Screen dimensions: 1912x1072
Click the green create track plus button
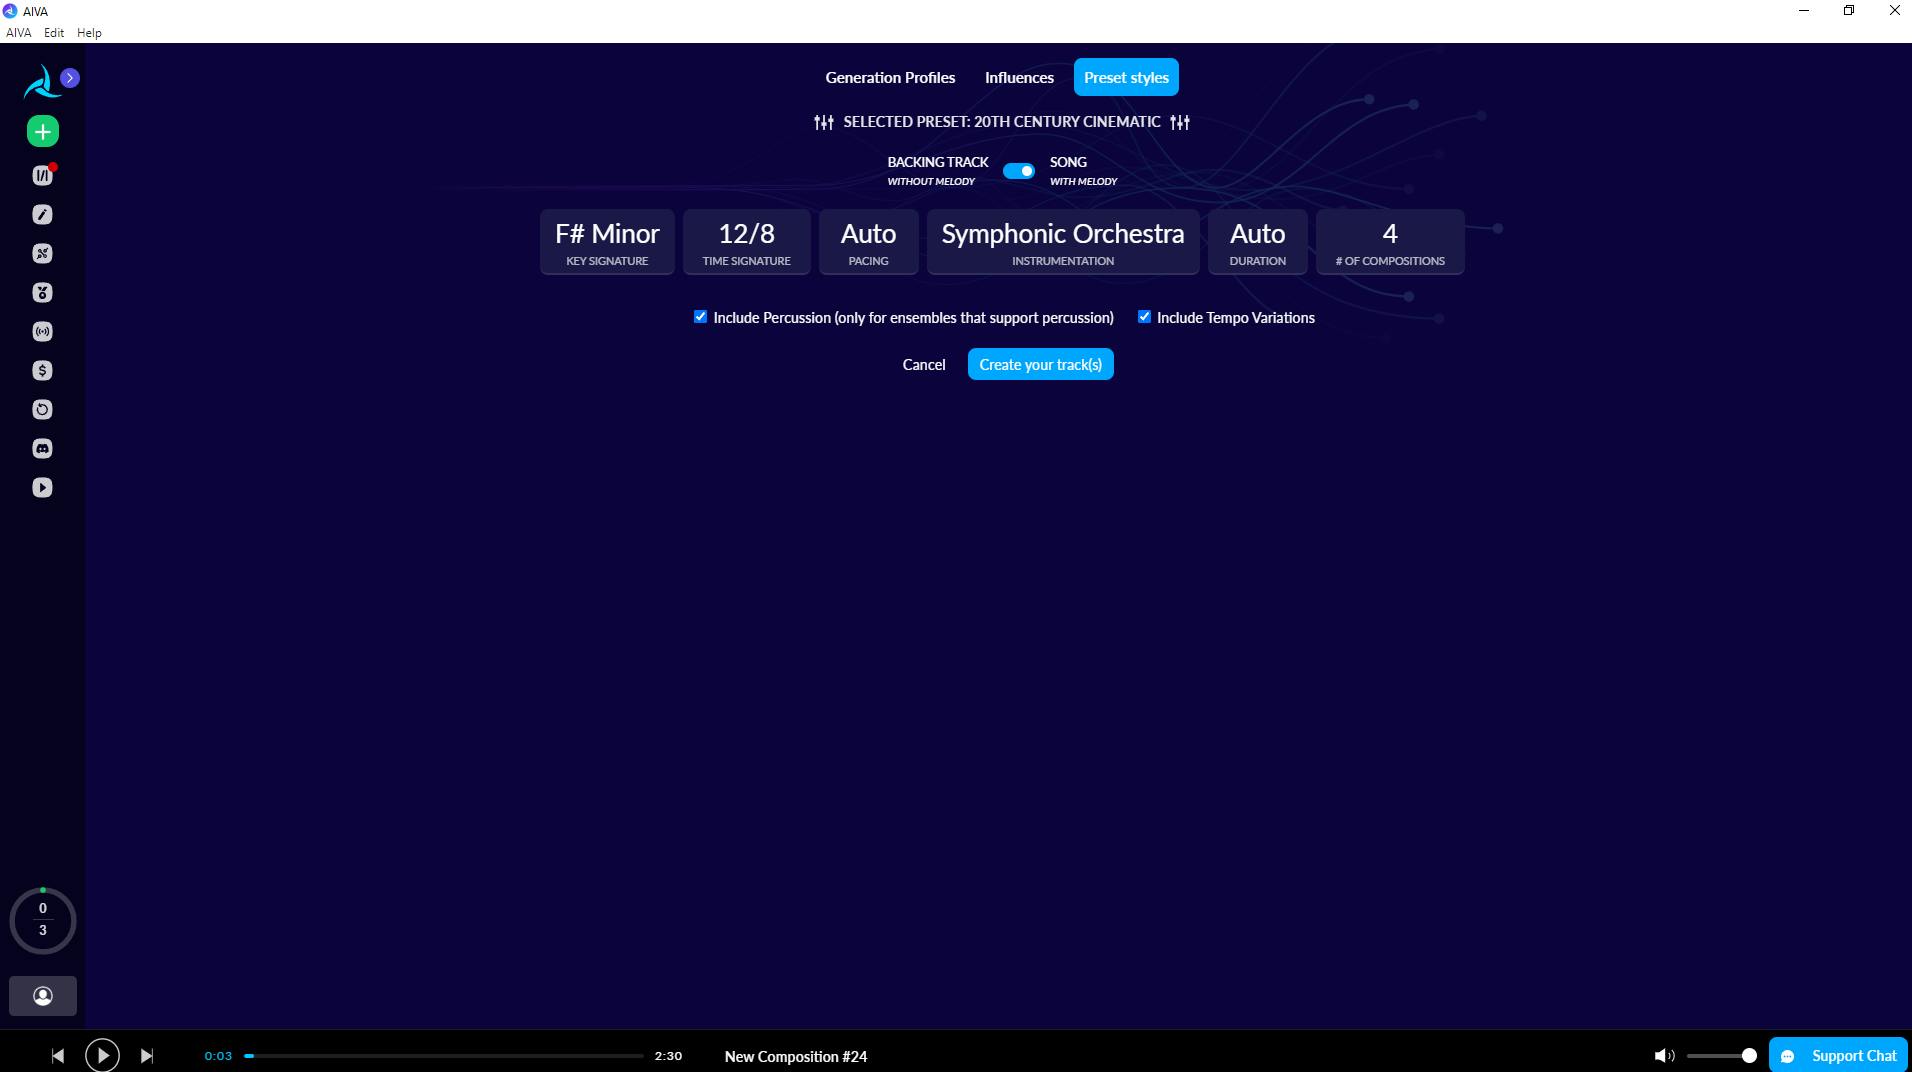[x=43, y=131]
